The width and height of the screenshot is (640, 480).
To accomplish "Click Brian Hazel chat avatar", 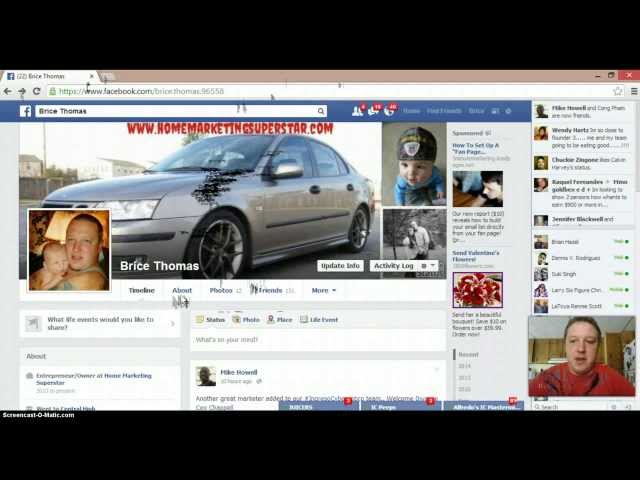I will coord(541,242).
